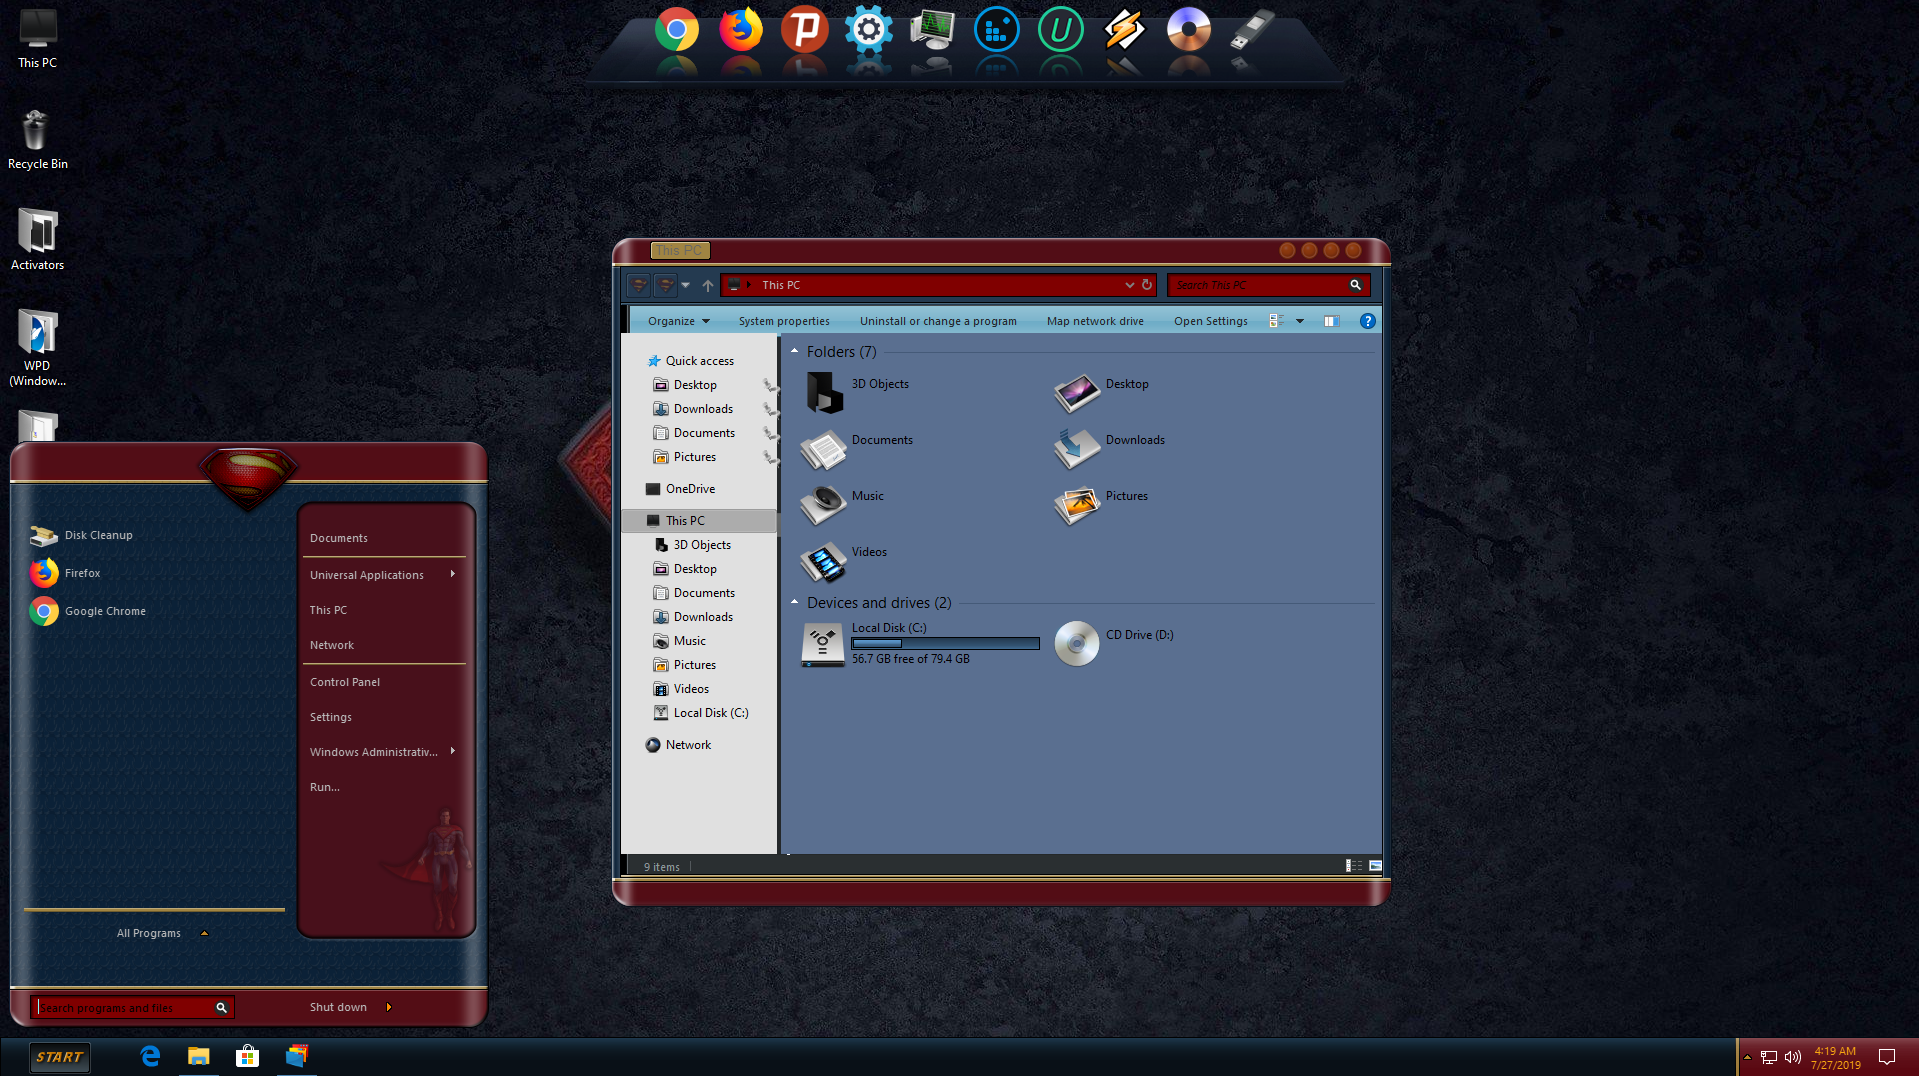1919x1076 pixels.
Task: Open This PC desktop shortcut
Action: pos(38,39)
